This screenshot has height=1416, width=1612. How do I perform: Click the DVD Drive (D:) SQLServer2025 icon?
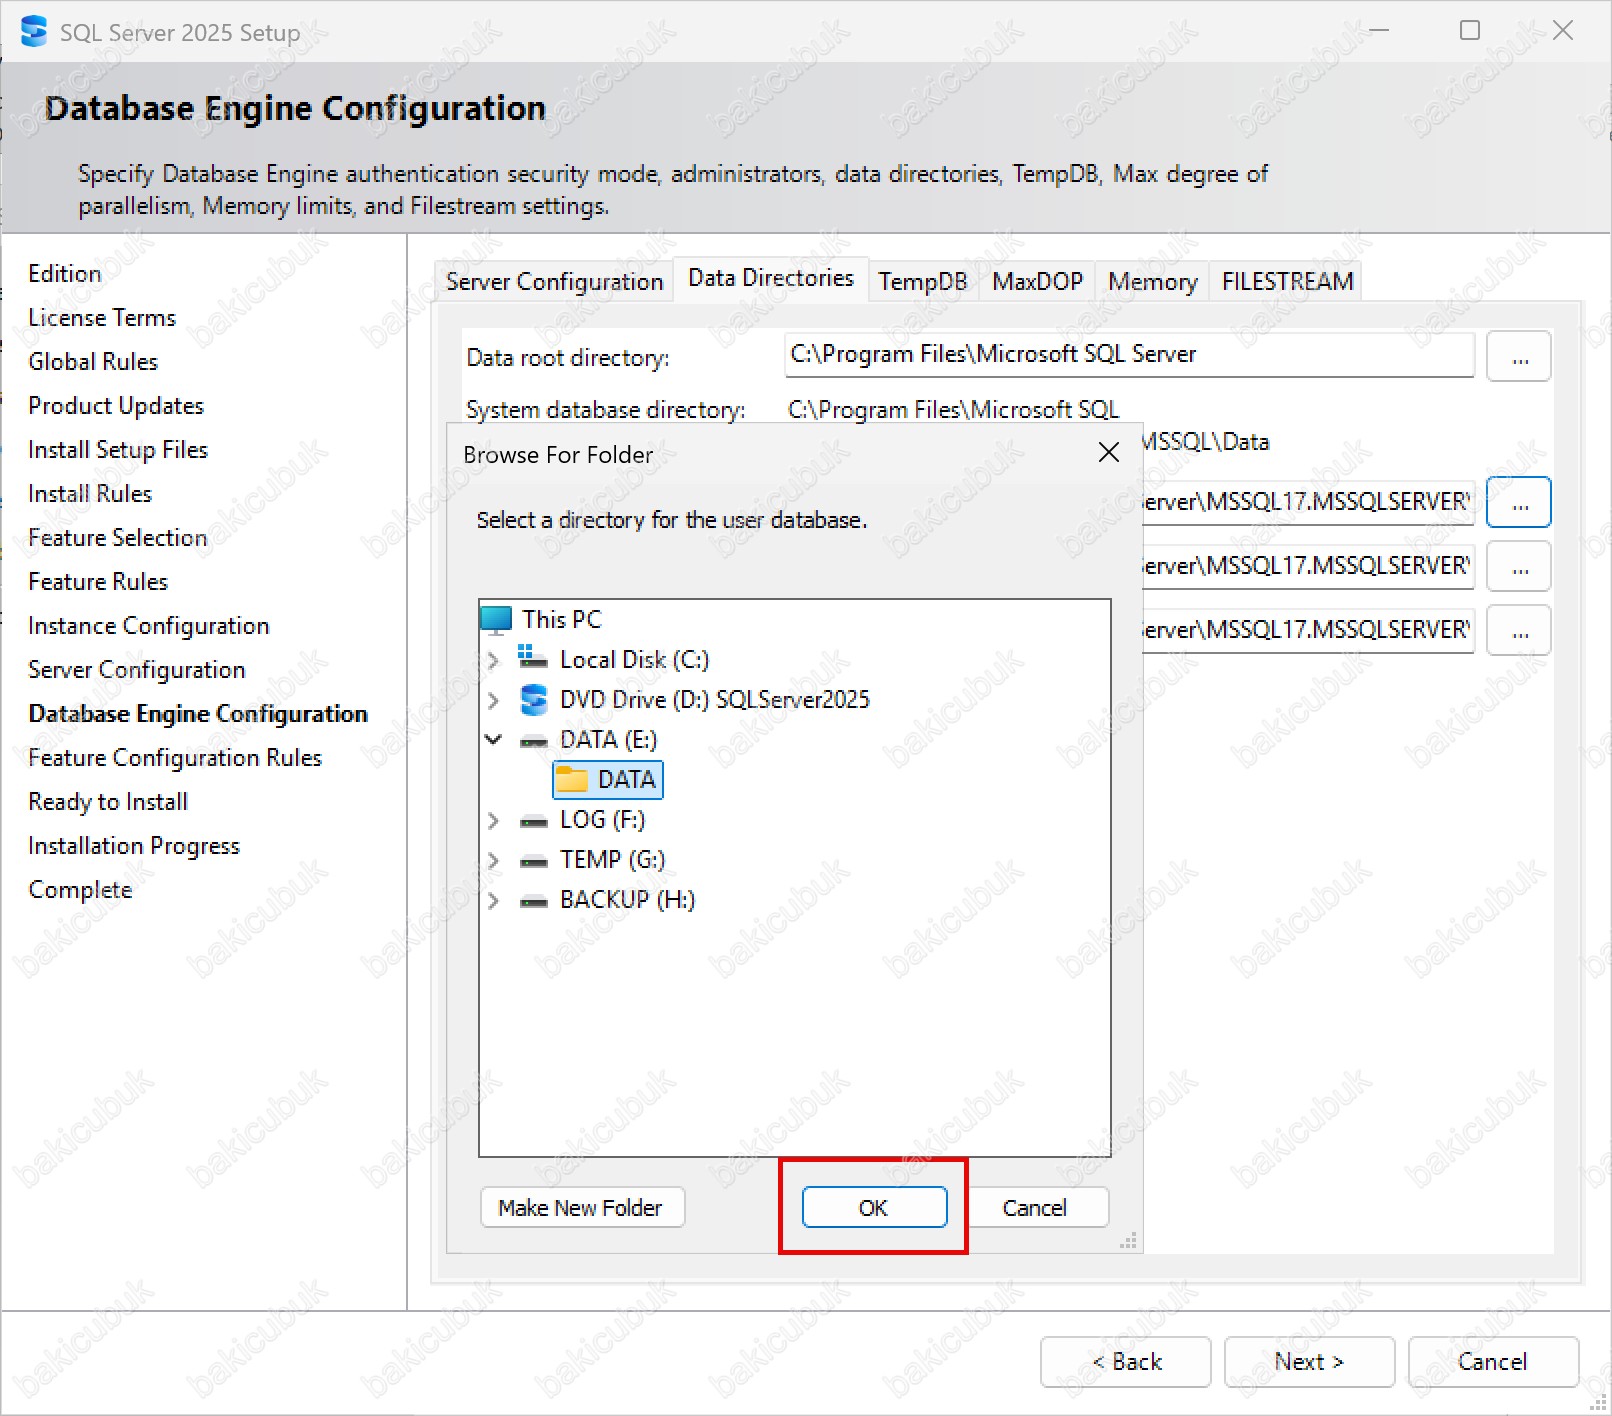pos(534,699)
